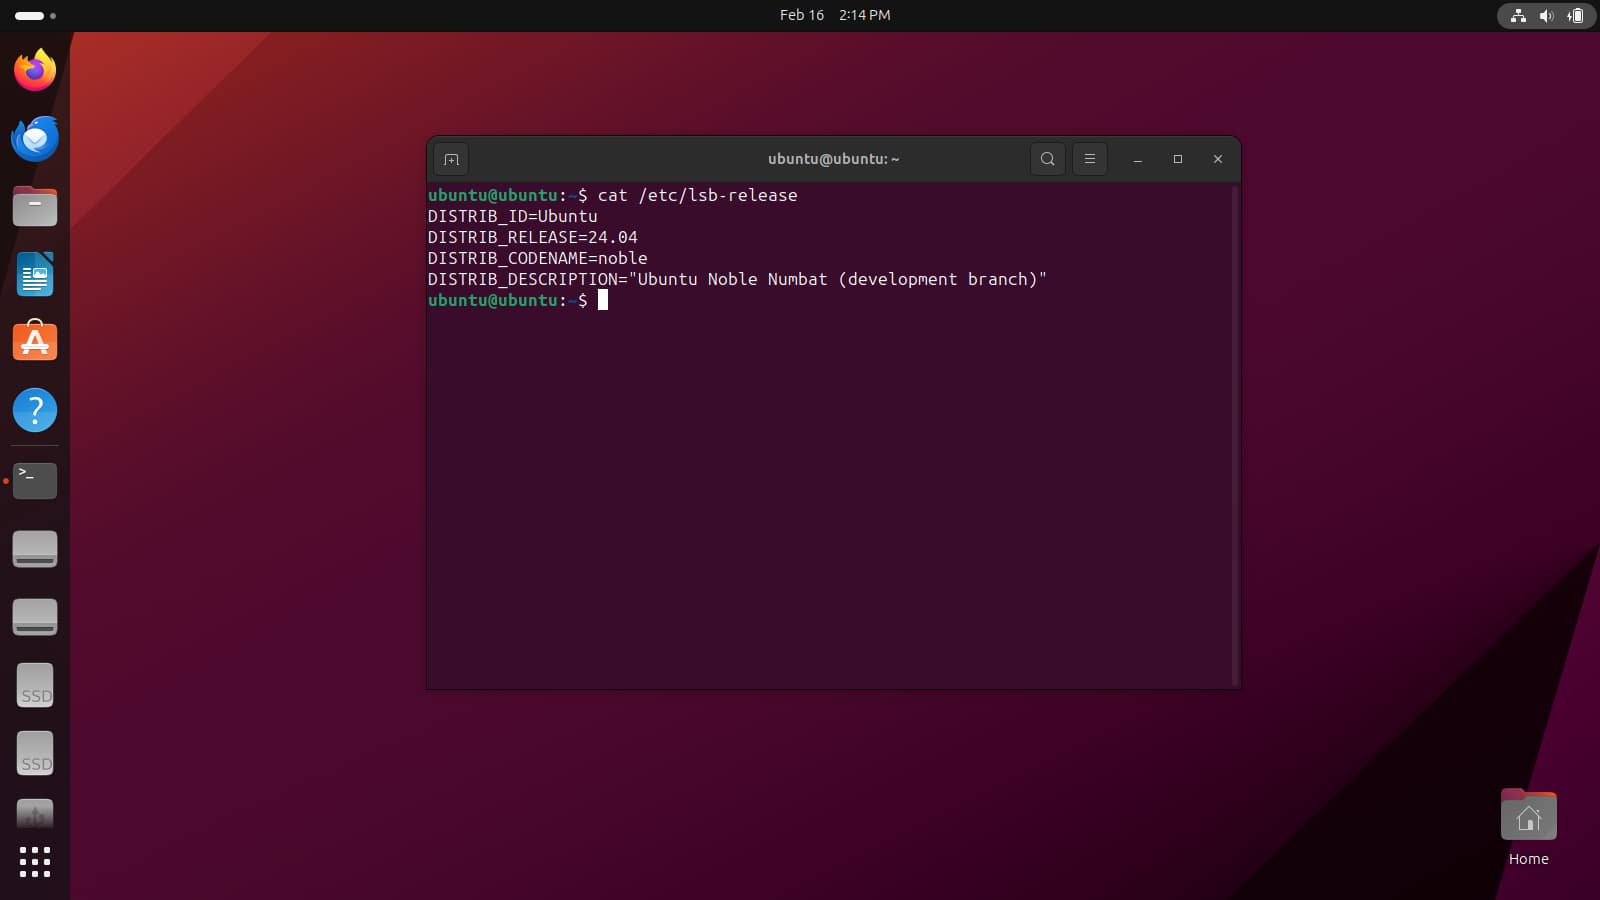This screenshot has width=1600, height=900.
Task: Open the first drive icon in dock
Action: pos(35,549)
